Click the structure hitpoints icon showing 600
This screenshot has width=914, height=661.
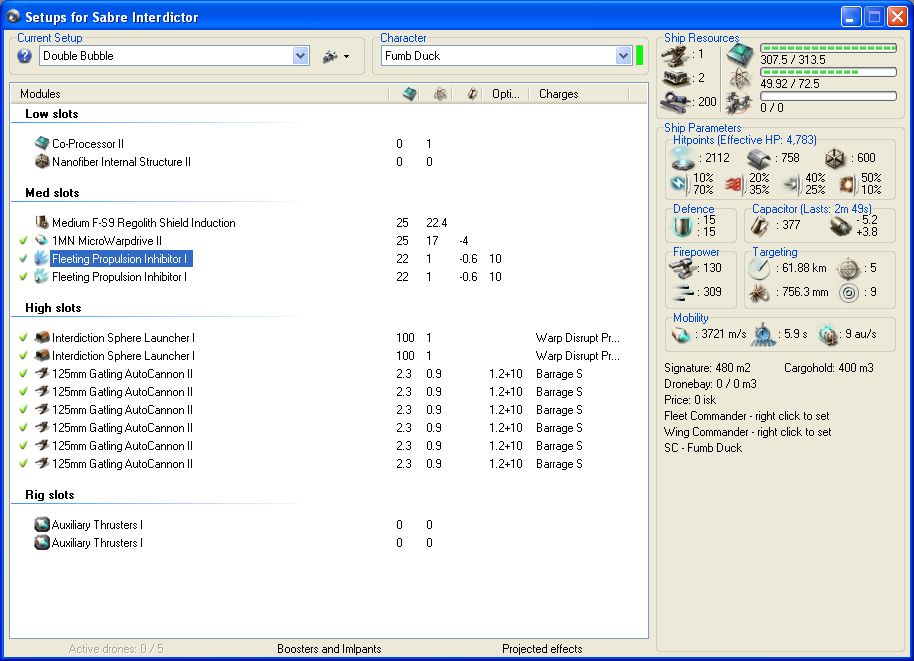coord(835,158)
